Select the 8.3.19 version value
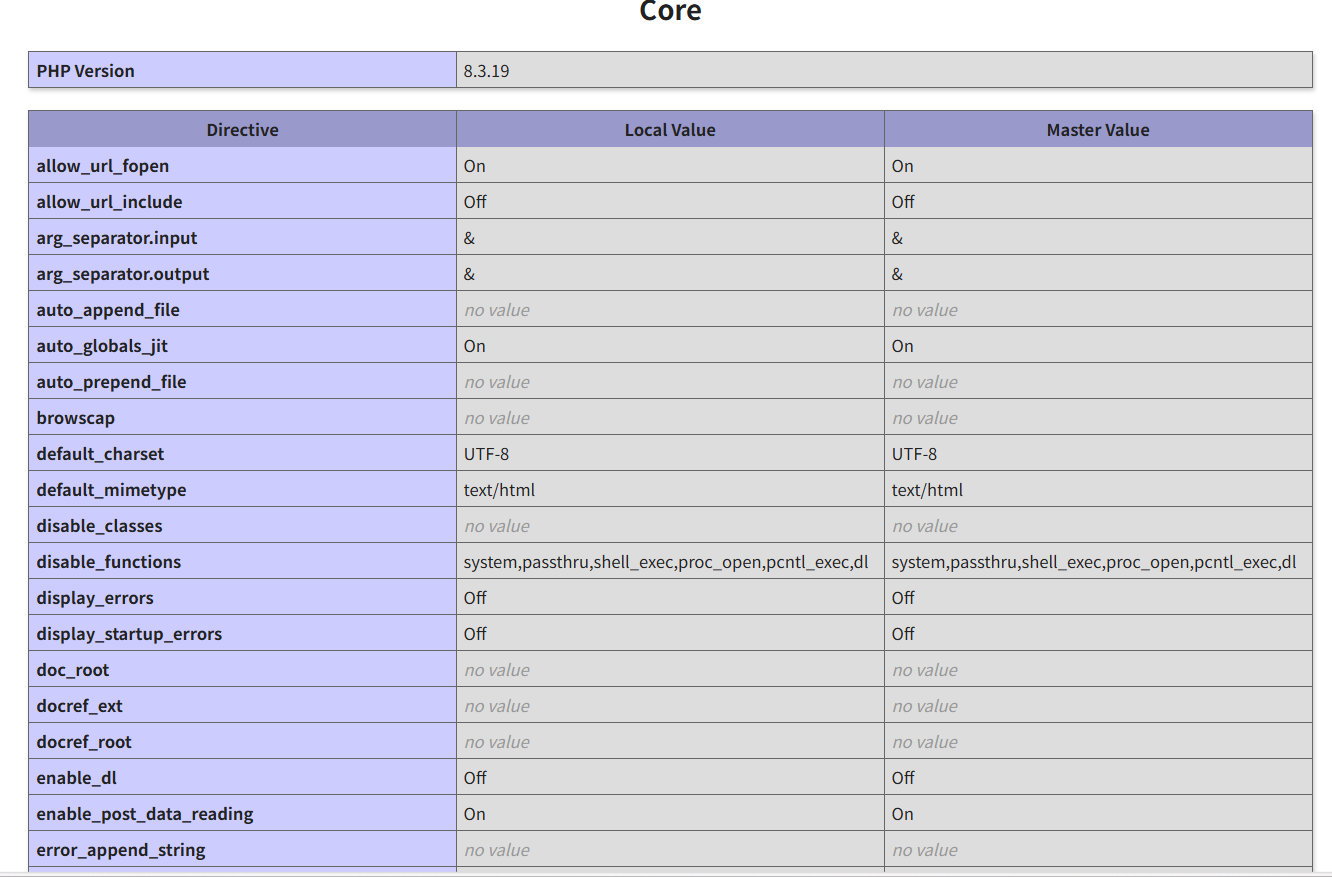 pyautogui.click(x=487, y=71)
